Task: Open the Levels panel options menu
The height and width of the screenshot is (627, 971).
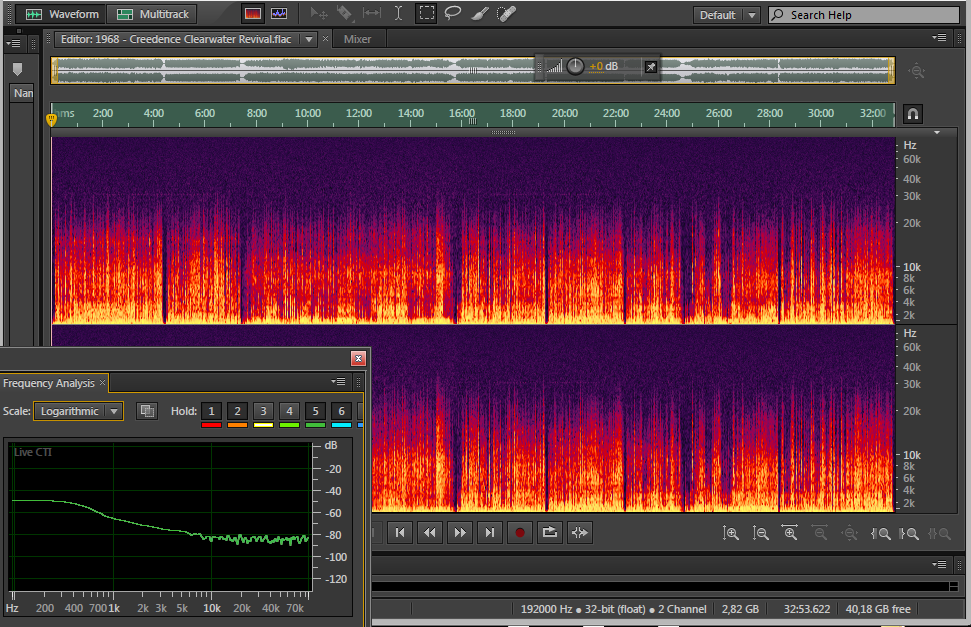Action: tap(939, 564)
